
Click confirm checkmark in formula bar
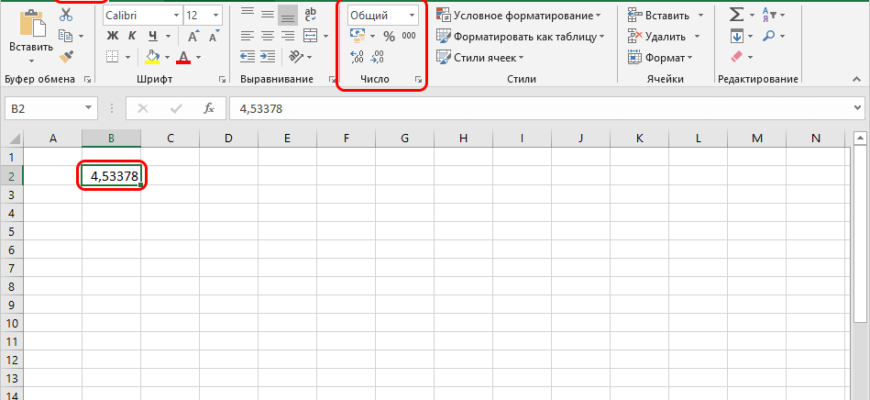tap(176, 109)
